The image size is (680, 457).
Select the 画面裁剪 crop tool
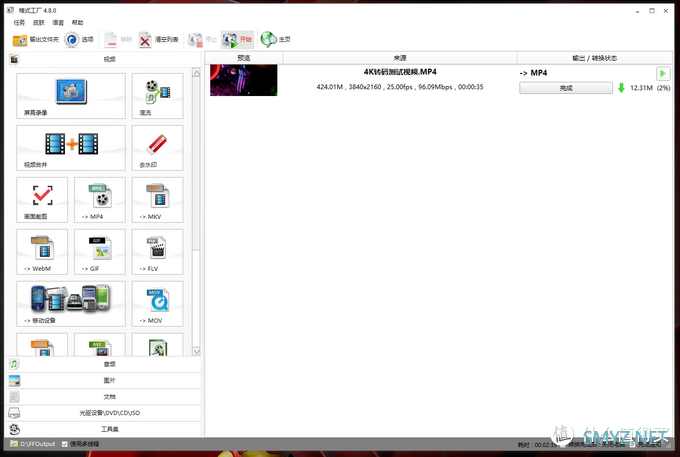click(x=42, y=200)
